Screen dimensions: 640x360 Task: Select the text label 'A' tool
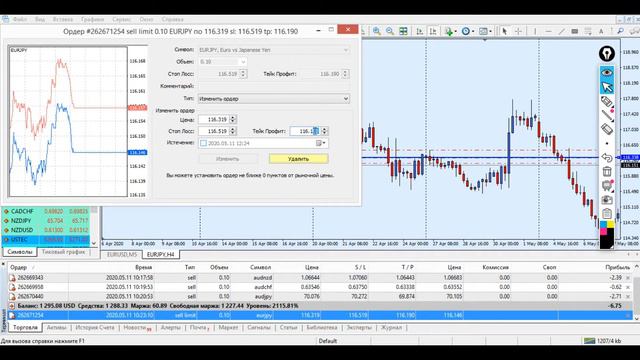point(601,31)
